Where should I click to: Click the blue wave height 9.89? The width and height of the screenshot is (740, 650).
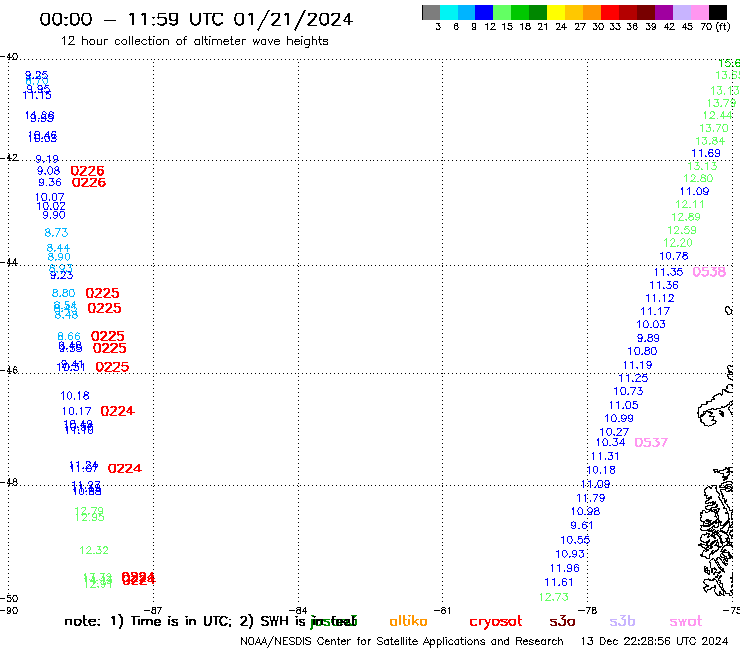pyautogui.click(x=648, y=338)
